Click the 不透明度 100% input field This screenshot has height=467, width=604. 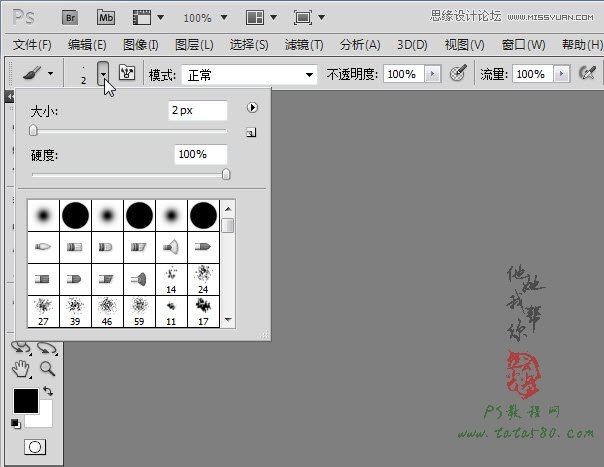click(404, 74)
